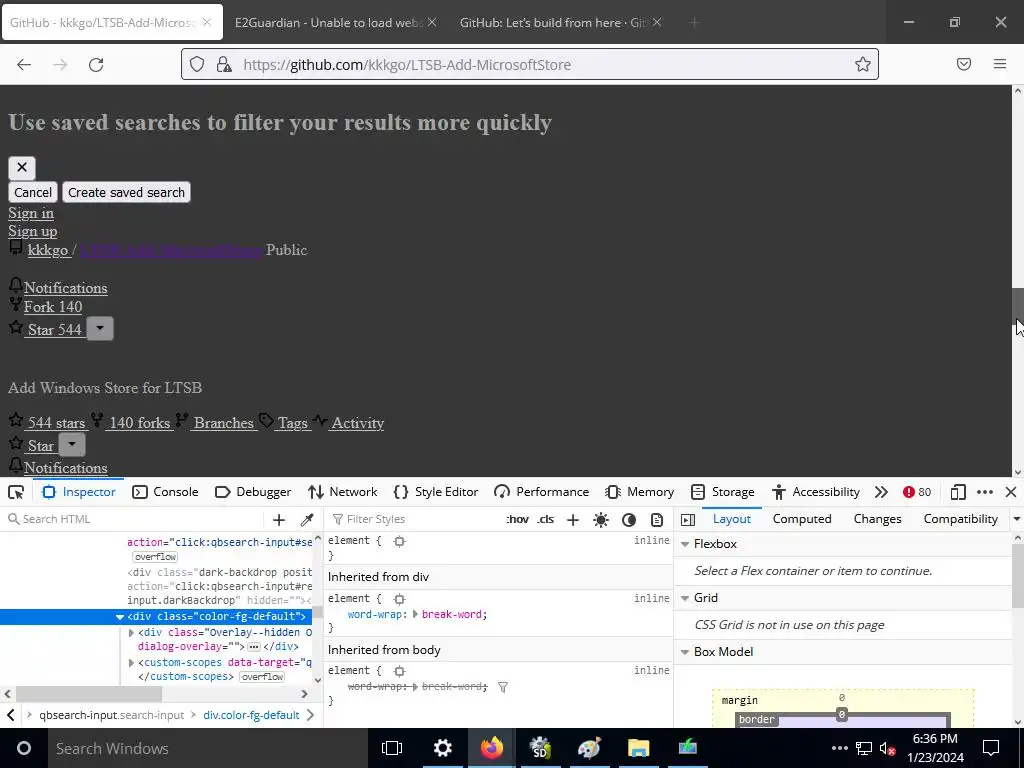Select the Changes sidebar tab
The height and width of the screenshot is (768, 1024).
point(877,519)
